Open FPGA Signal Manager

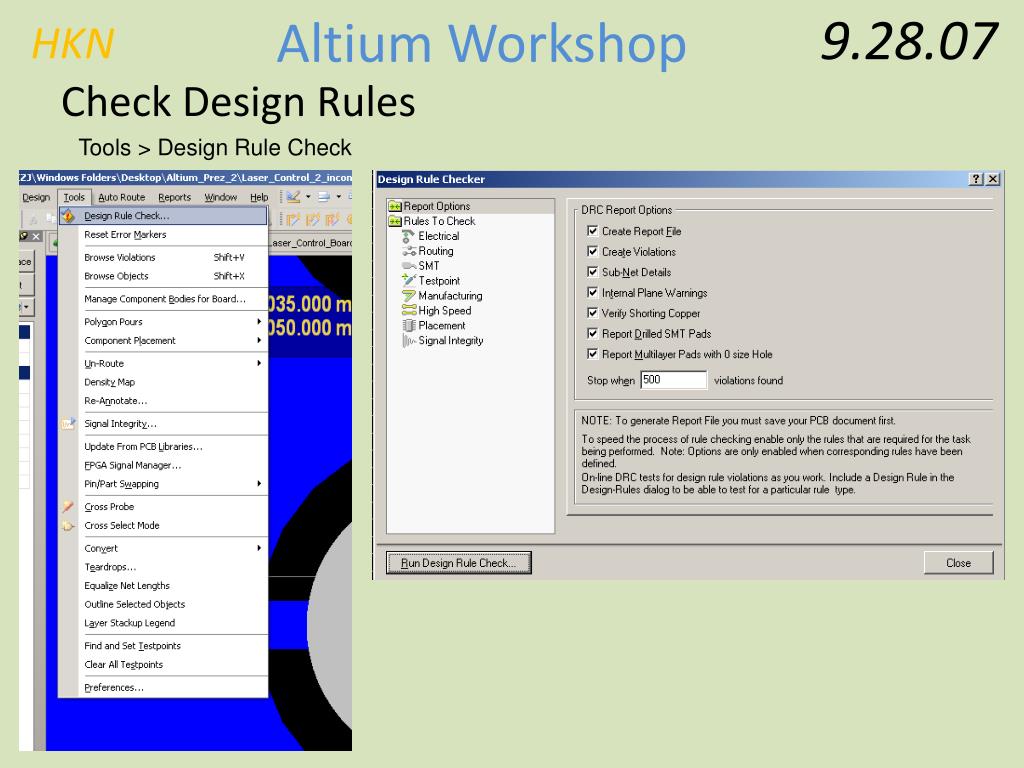(163, 466)
